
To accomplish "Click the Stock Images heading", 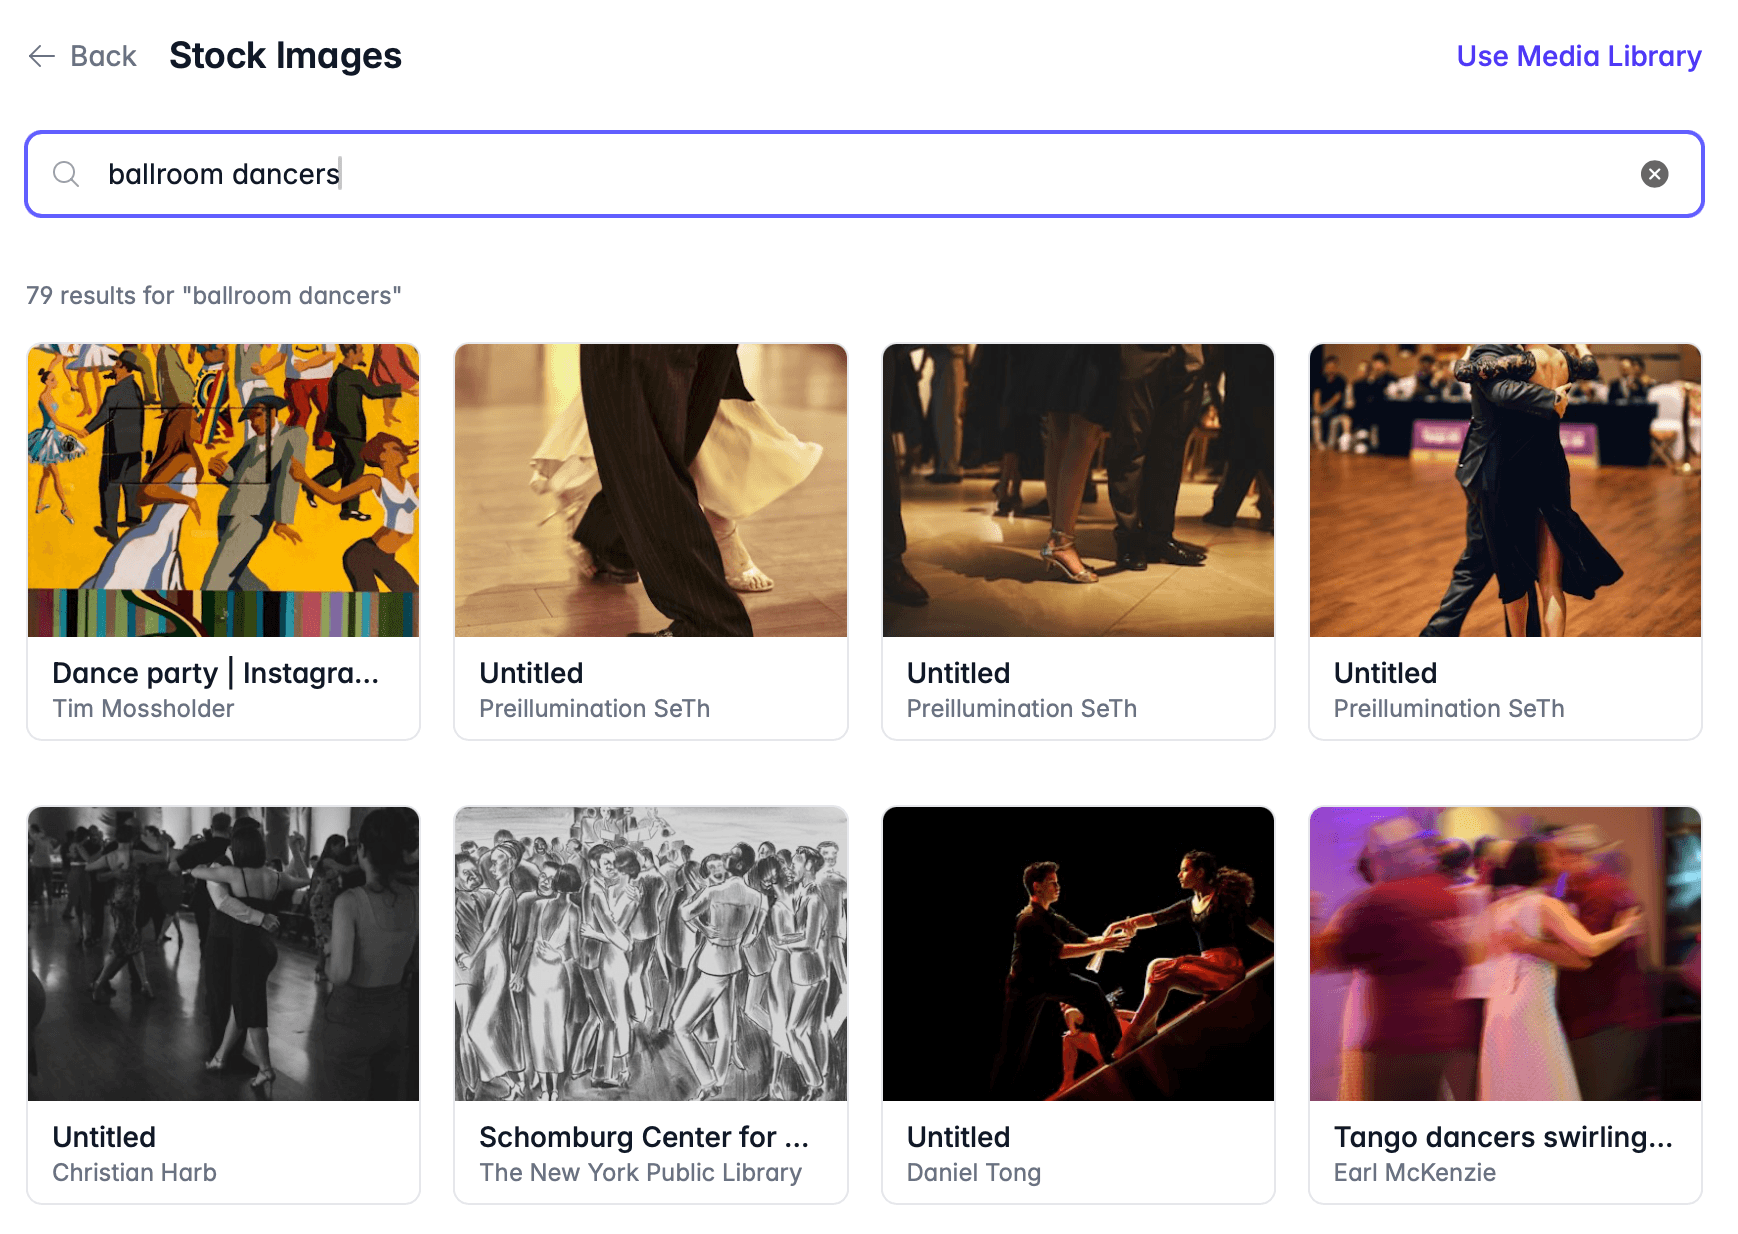I will (x=285, y=56).
